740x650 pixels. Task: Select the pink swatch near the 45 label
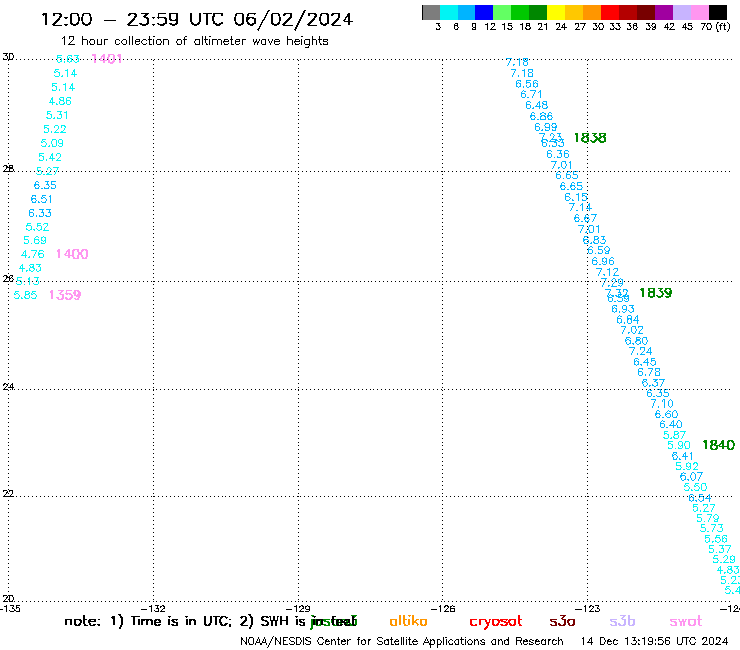(x=700, y=12)
